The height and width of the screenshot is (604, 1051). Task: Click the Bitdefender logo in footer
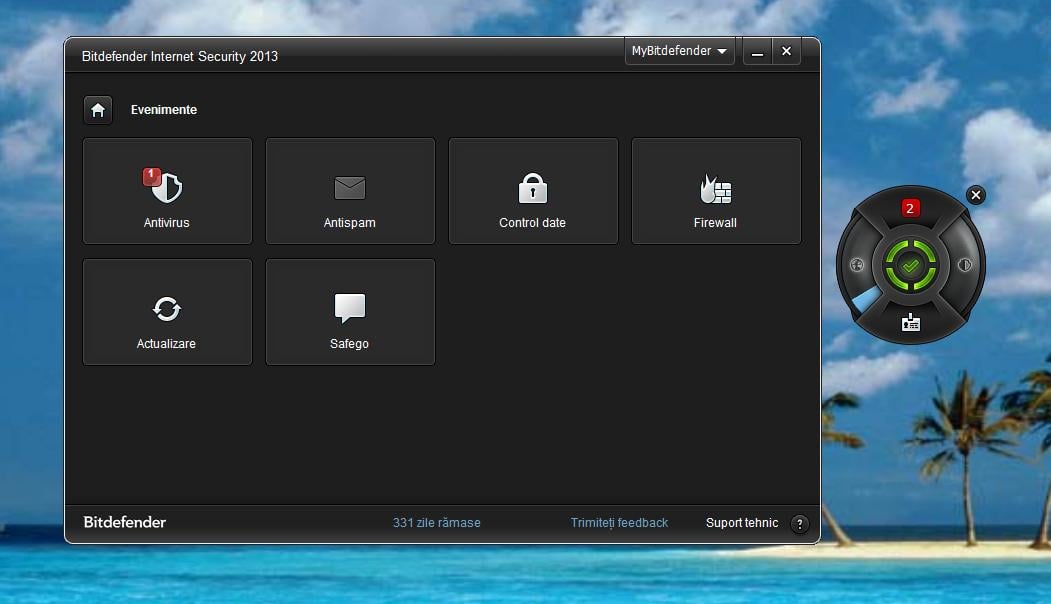pyautogui.click(x=125, y=522)
